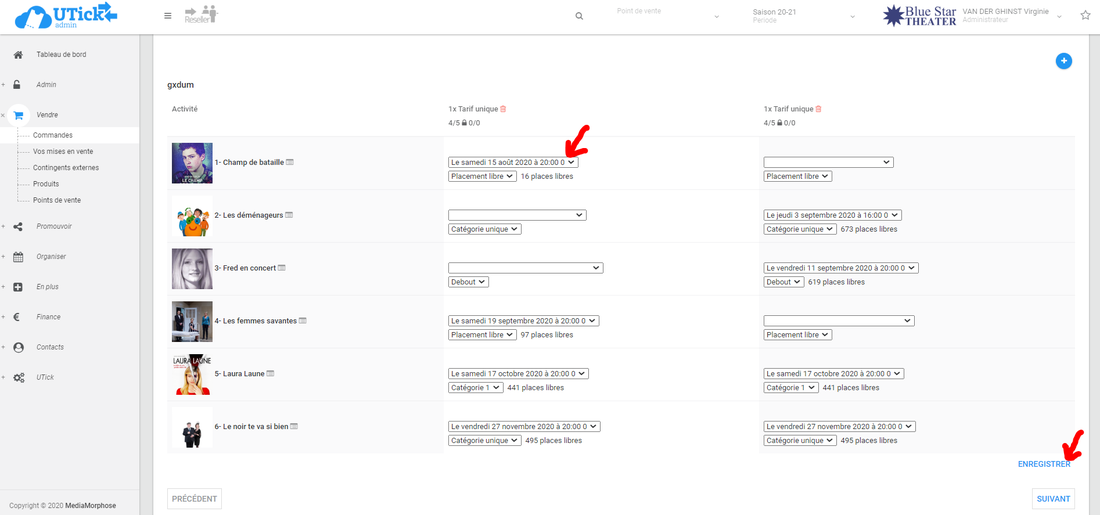The height and width of the screenshot is (515, 1100).
Task: Click the hamburger menu icon
Action: click(x=167, y=16)
